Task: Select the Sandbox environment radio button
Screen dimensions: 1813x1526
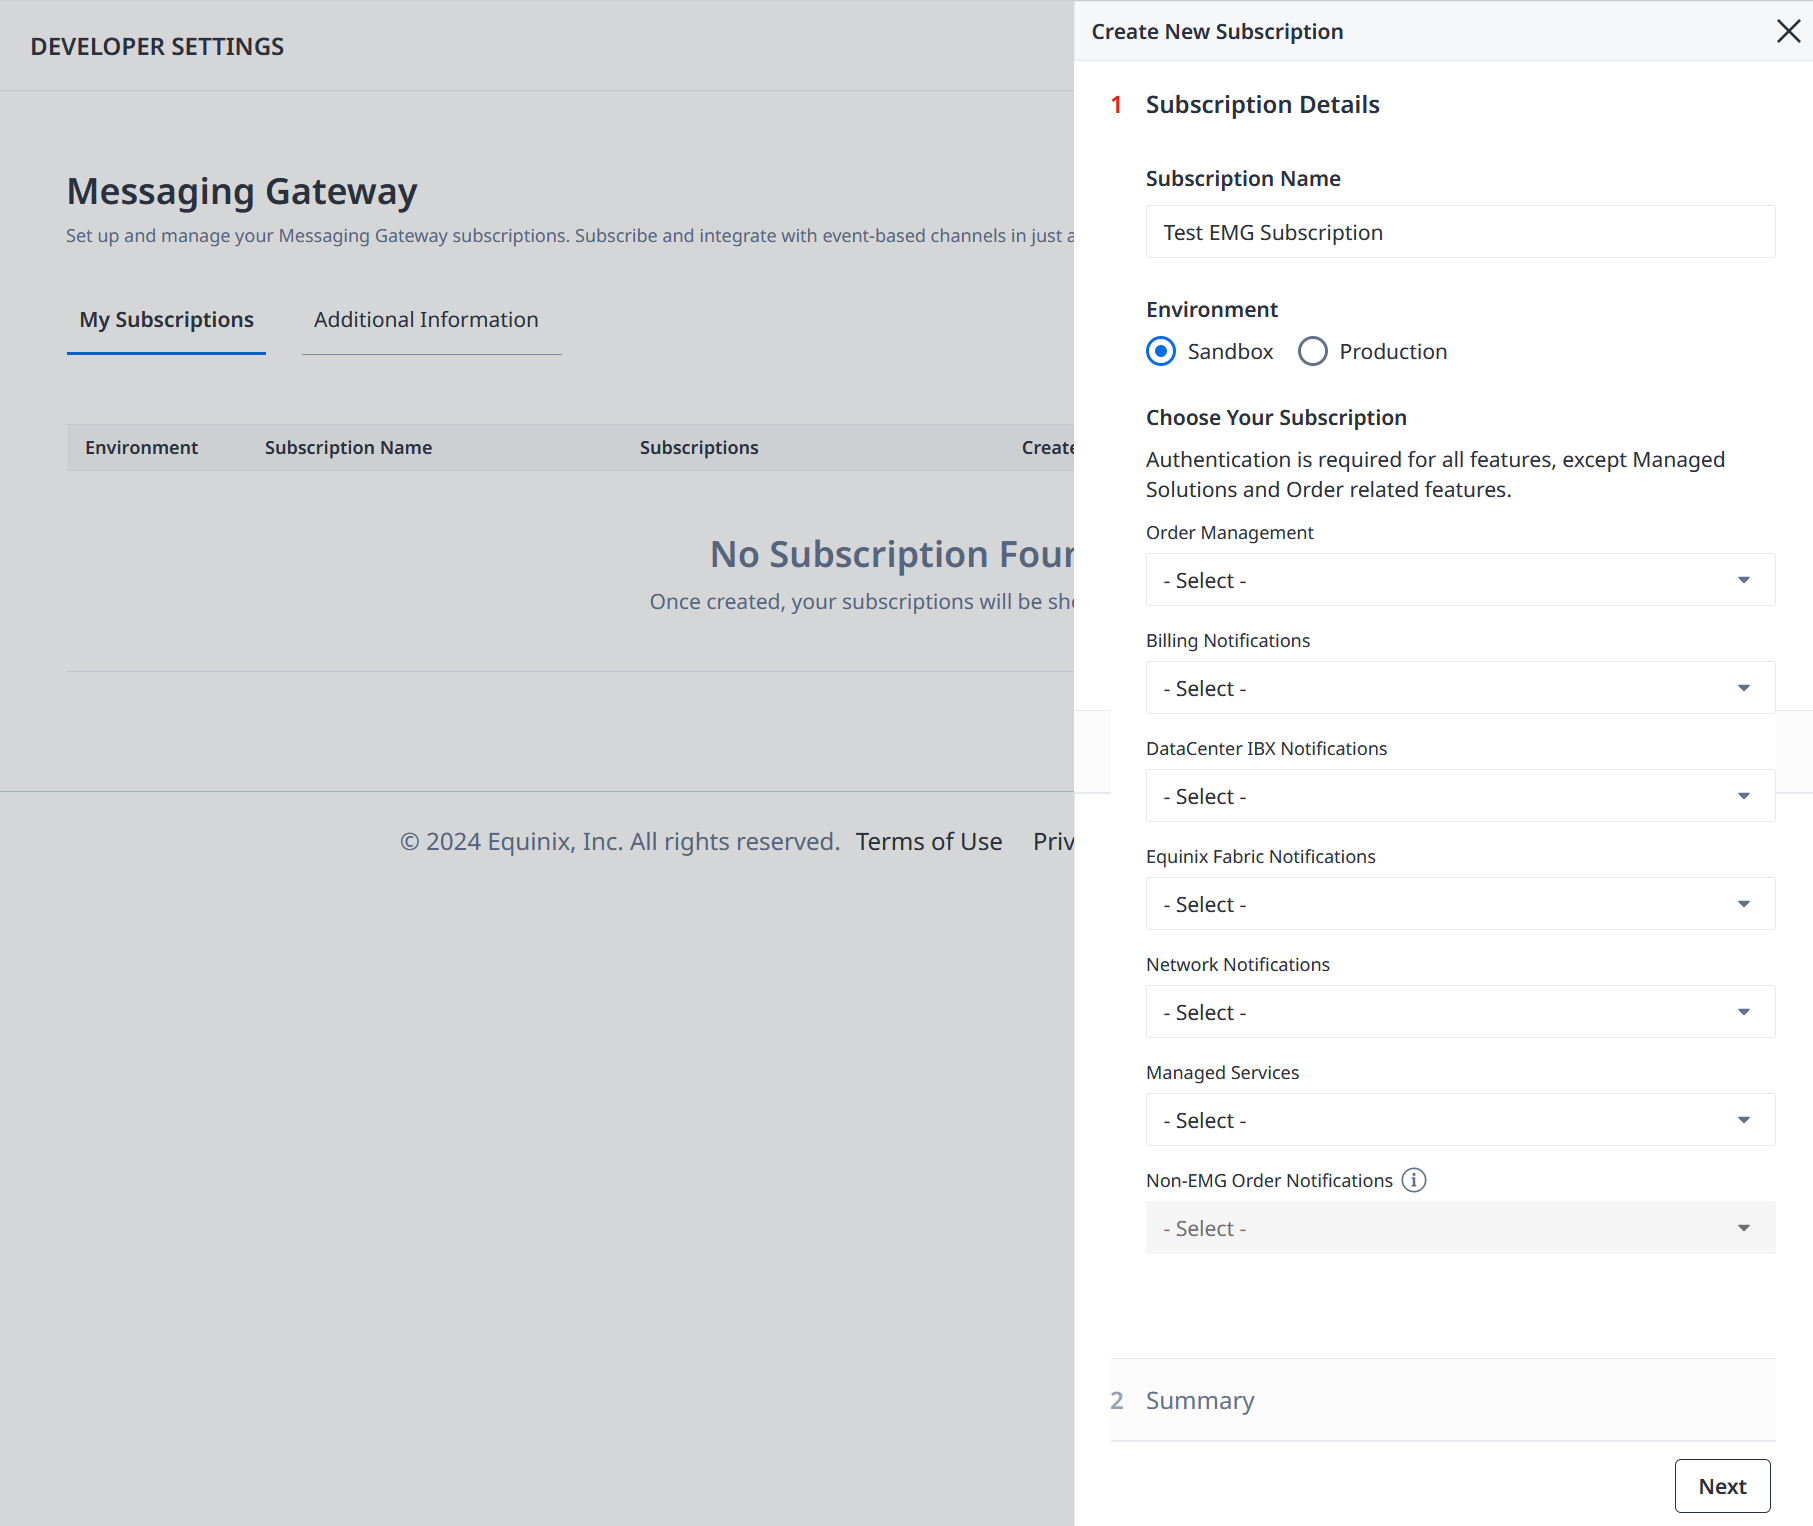Action: coord(1161,351)
